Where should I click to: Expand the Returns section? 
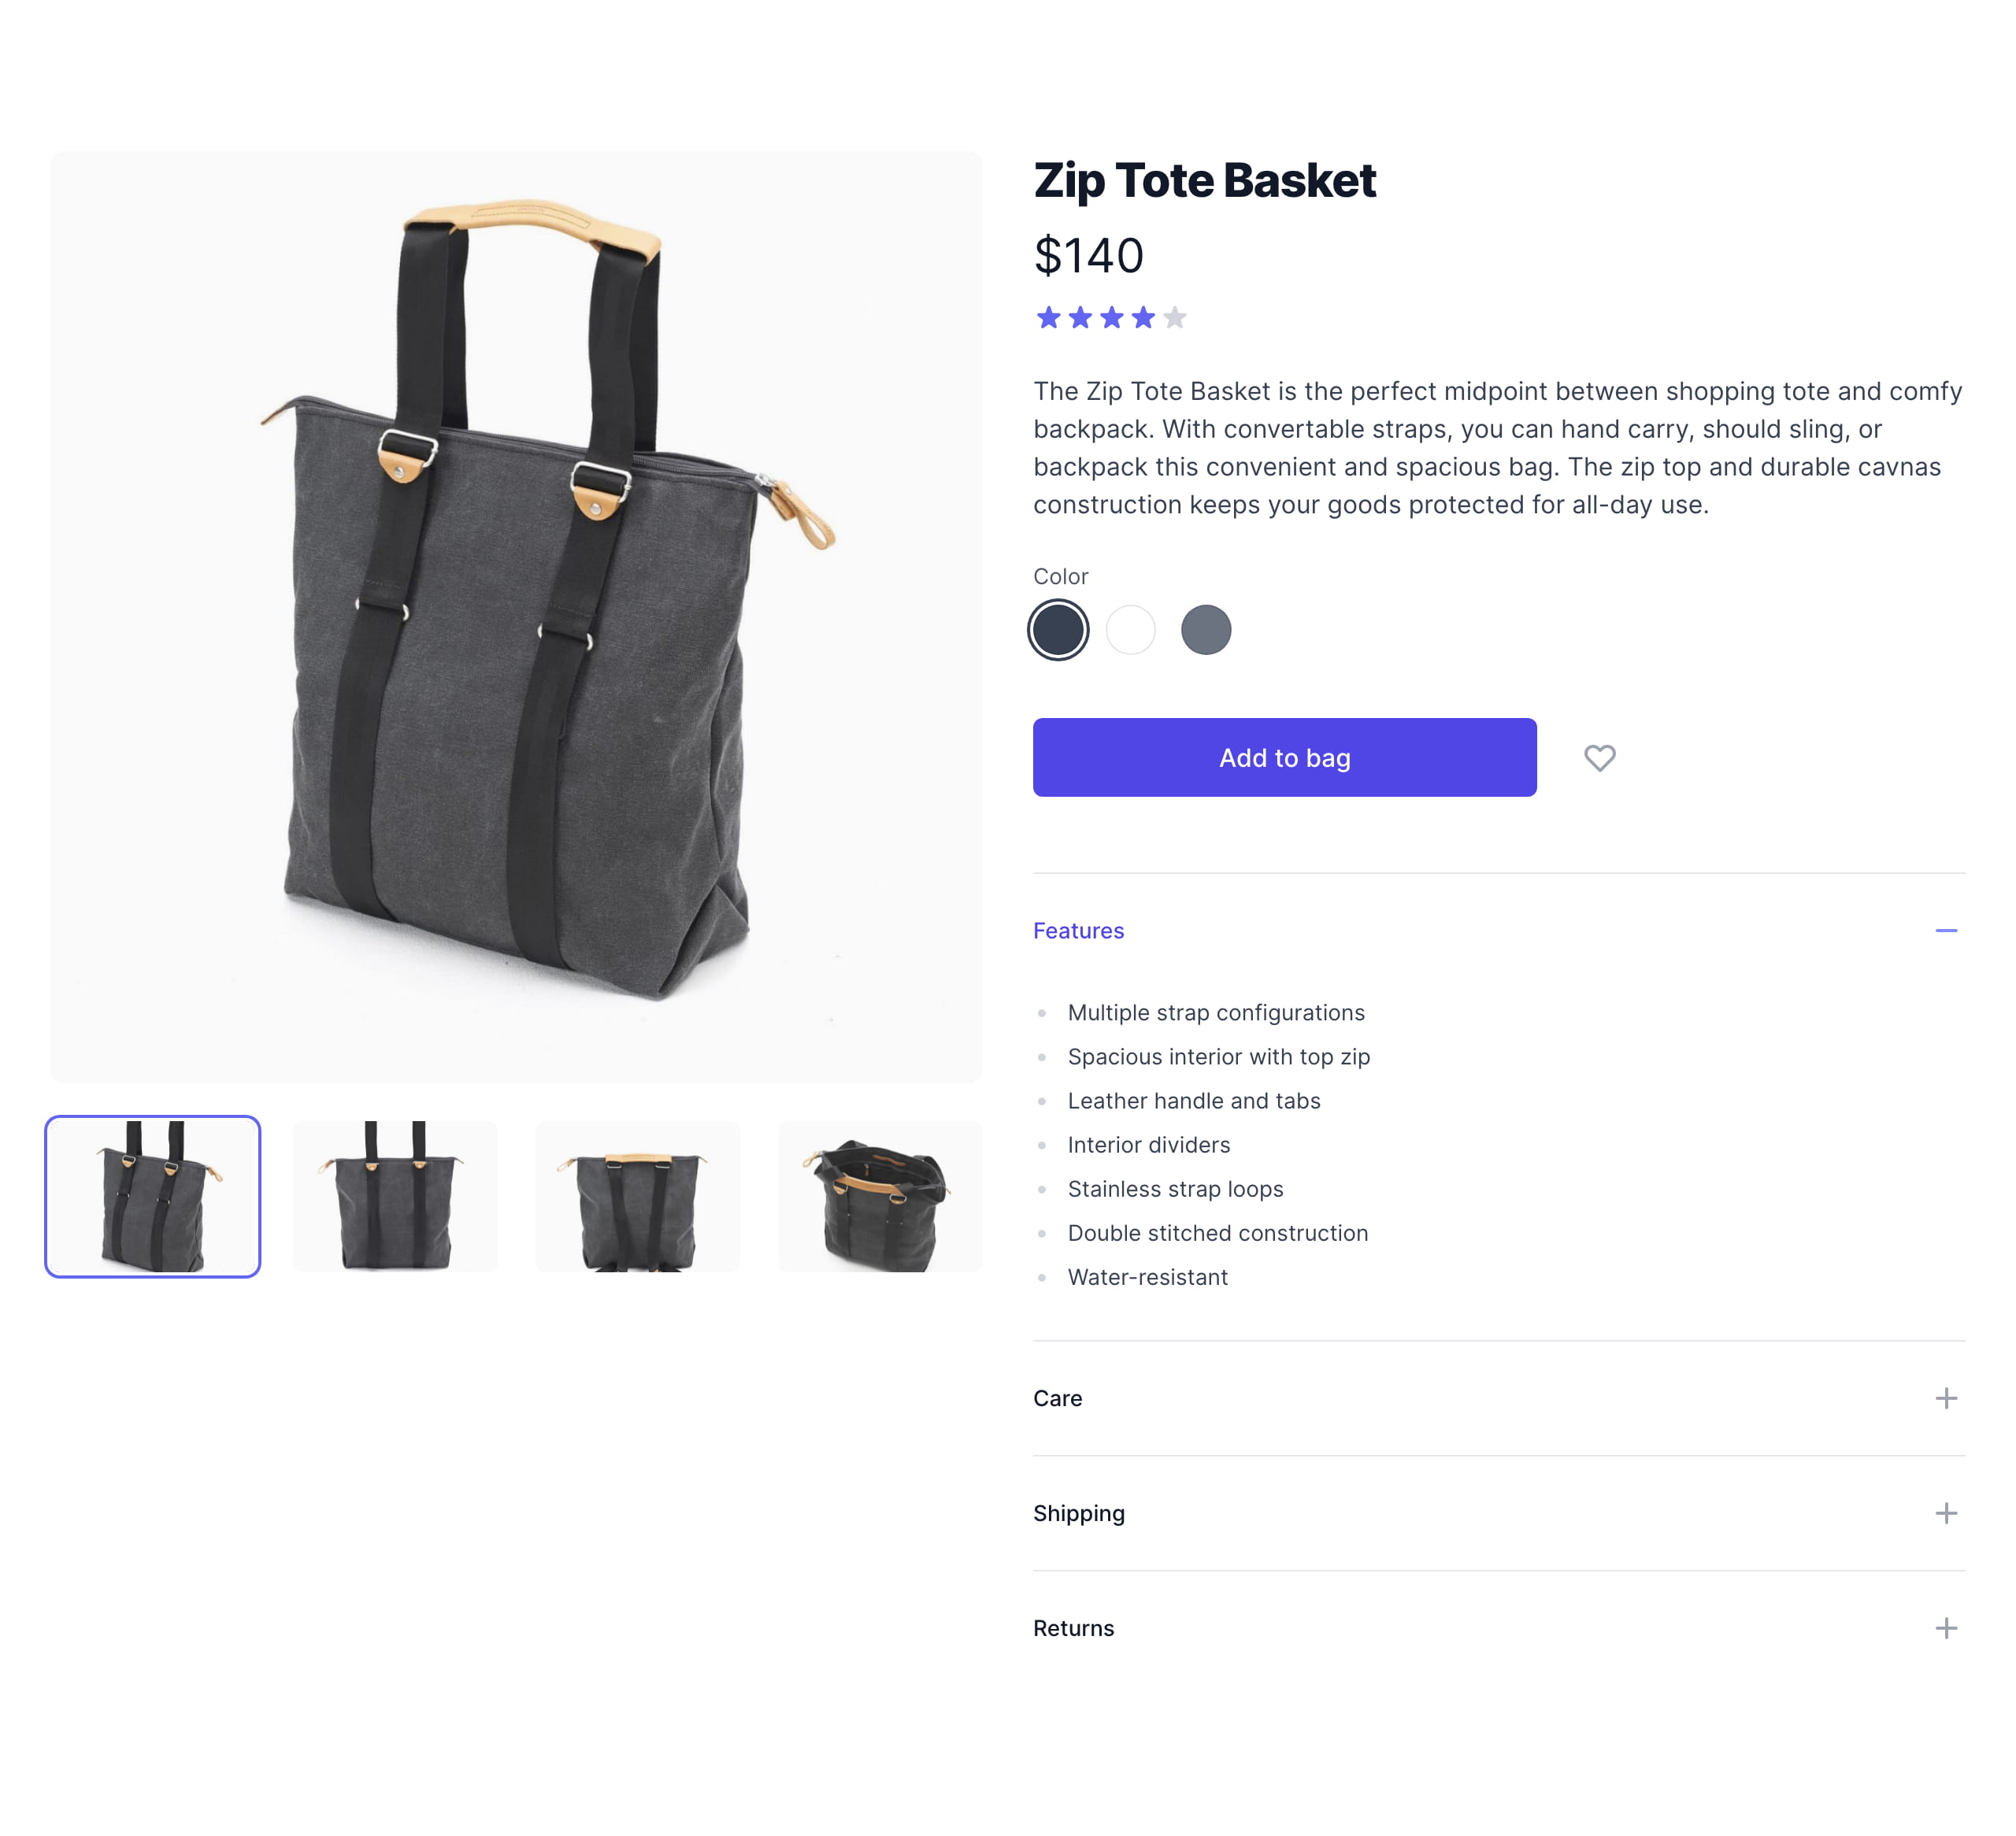1073,1628
